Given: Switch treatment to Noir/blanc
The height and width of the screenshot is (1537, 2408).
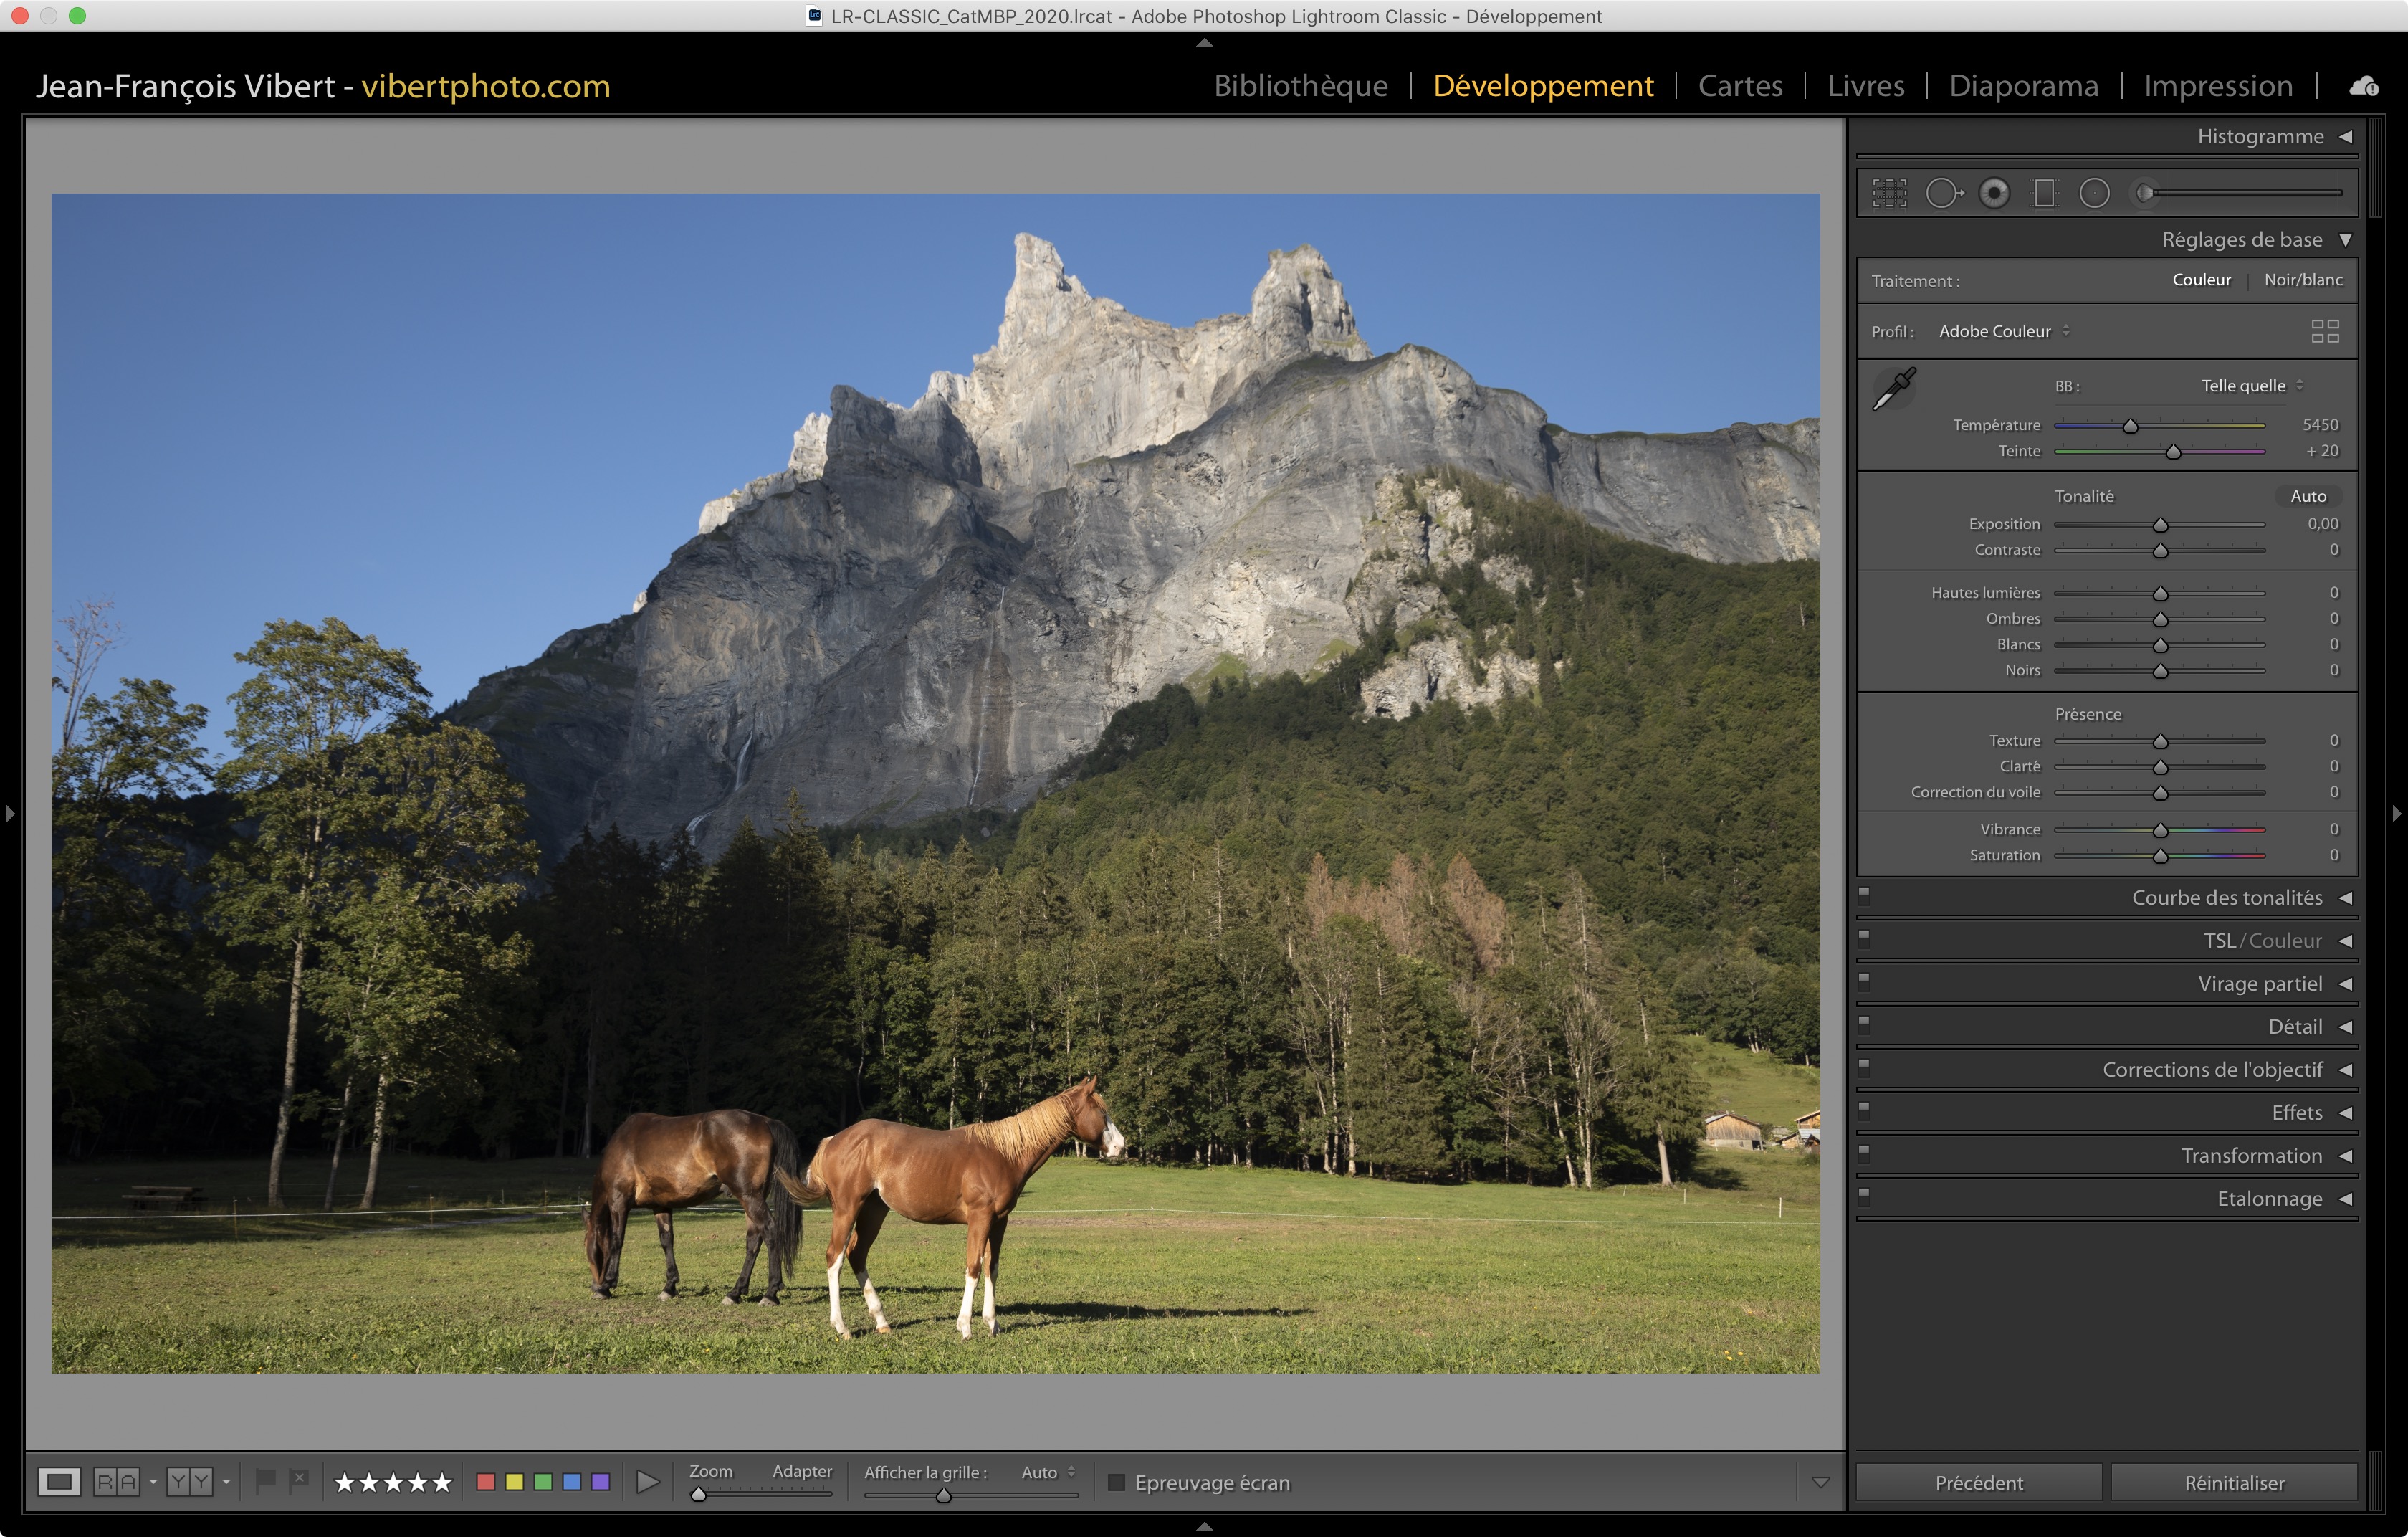Looking at the screenshot, I should (x=2303, y=280).
